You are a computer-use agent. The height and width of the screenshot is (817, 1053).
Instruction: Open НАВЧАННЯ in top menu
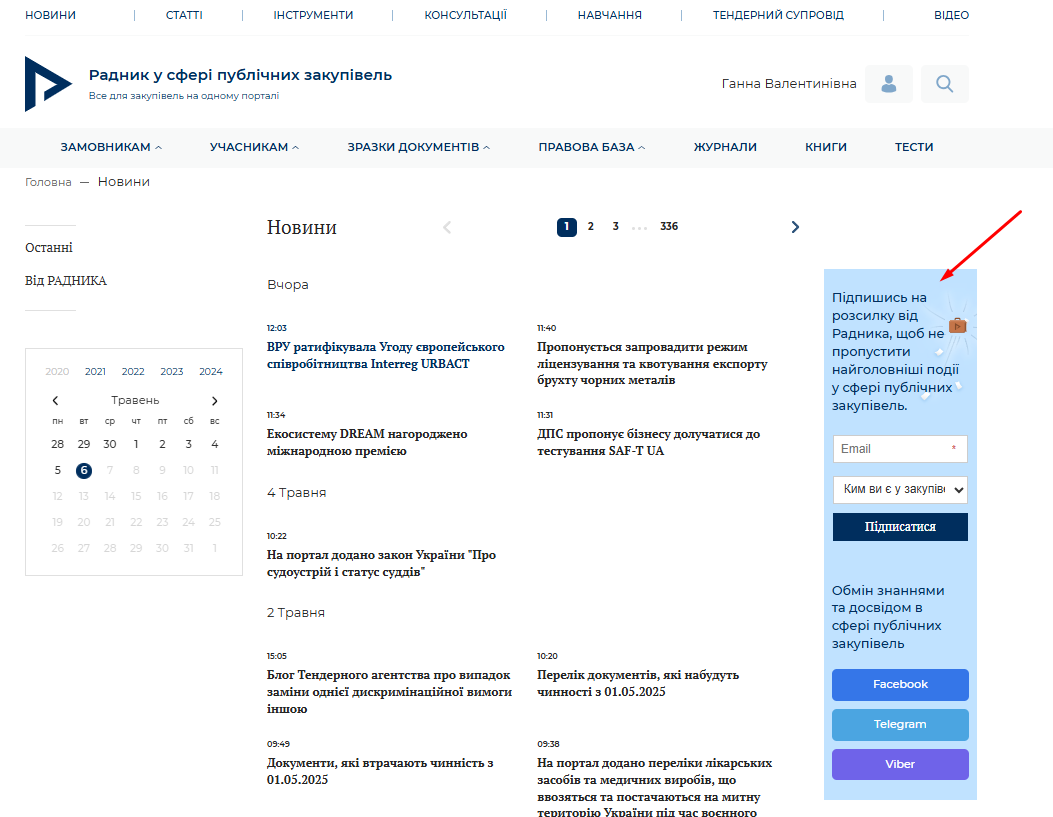coord(610,15)
